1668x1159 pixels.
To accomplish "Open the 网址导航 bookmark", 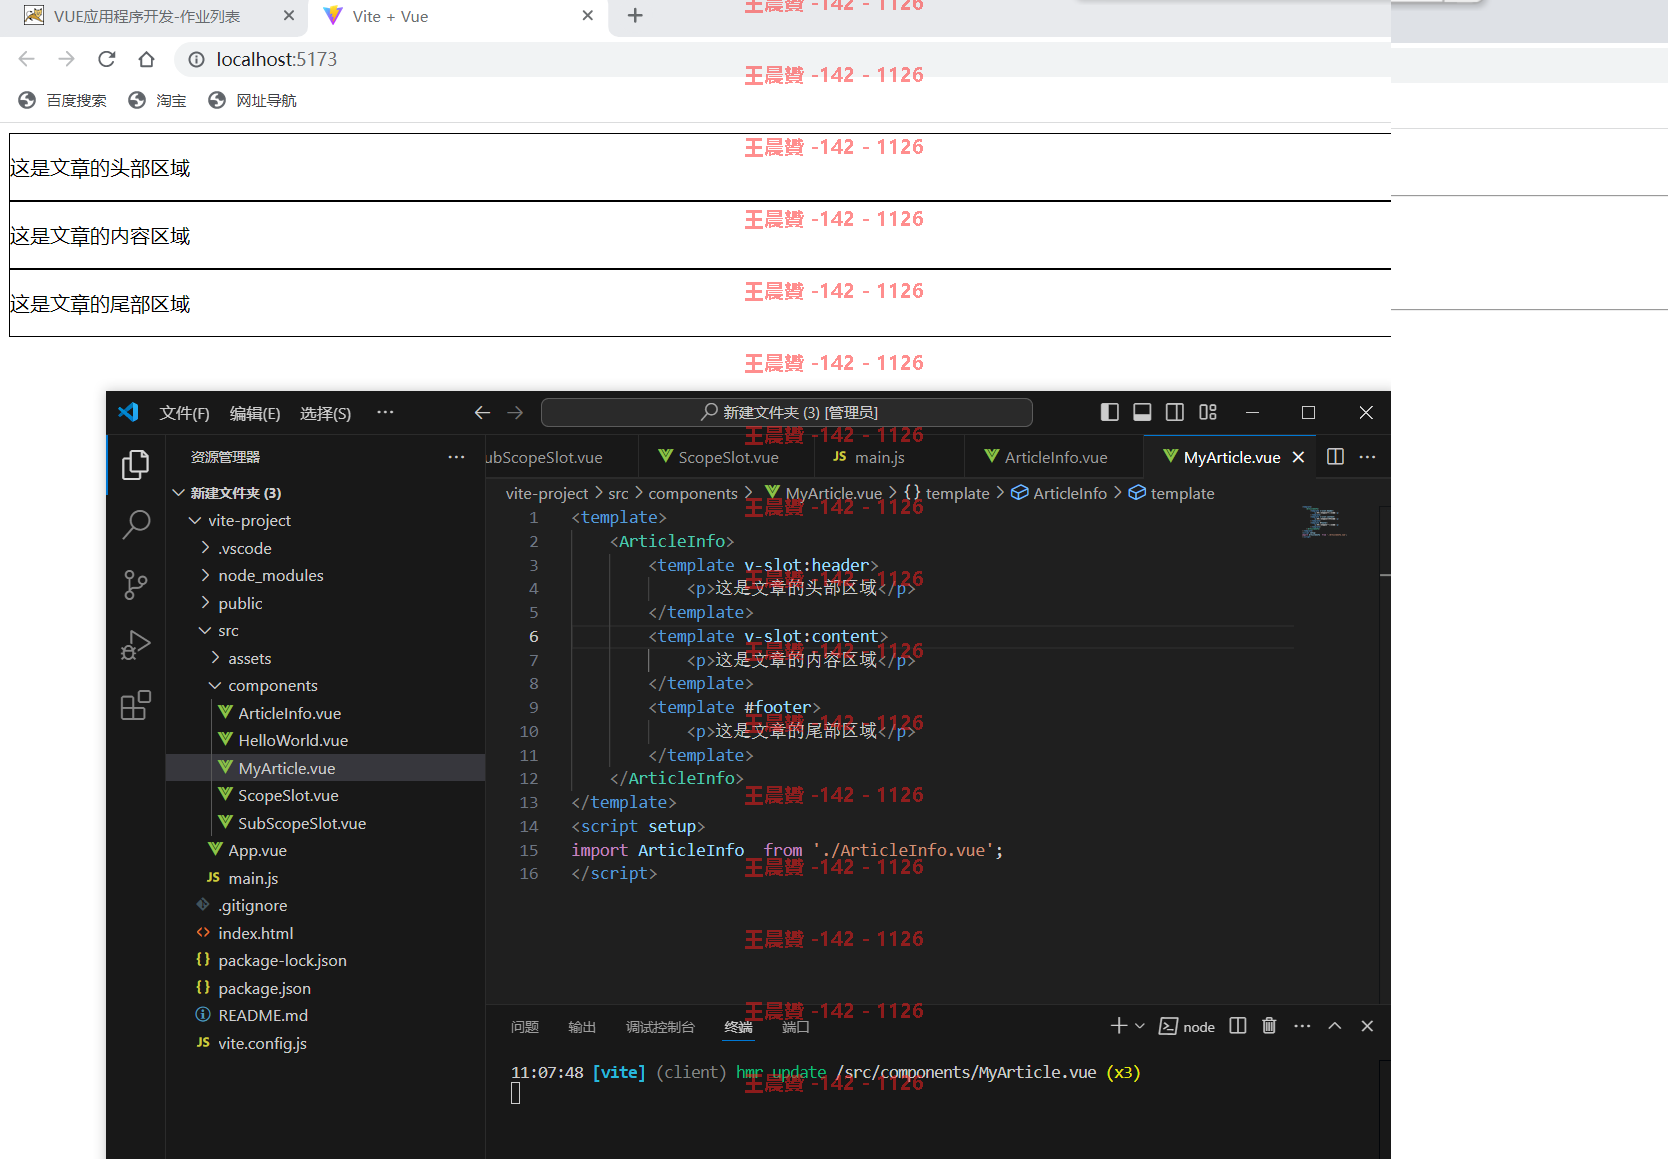I will [253, 100].
